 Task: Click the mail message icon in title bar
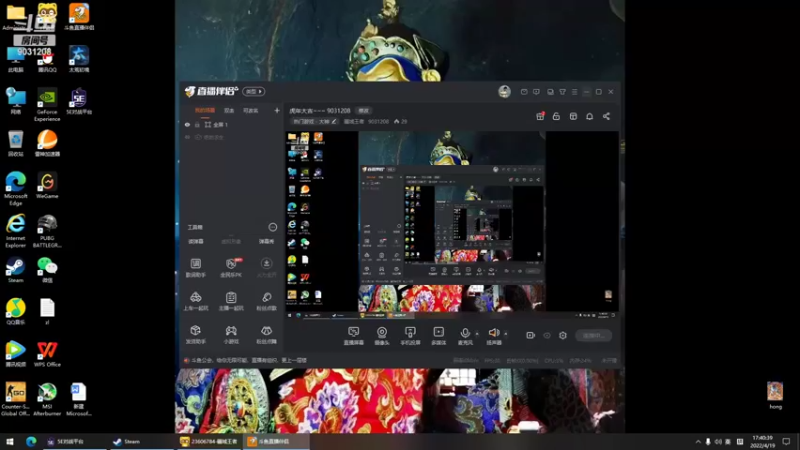click(524, 92)
